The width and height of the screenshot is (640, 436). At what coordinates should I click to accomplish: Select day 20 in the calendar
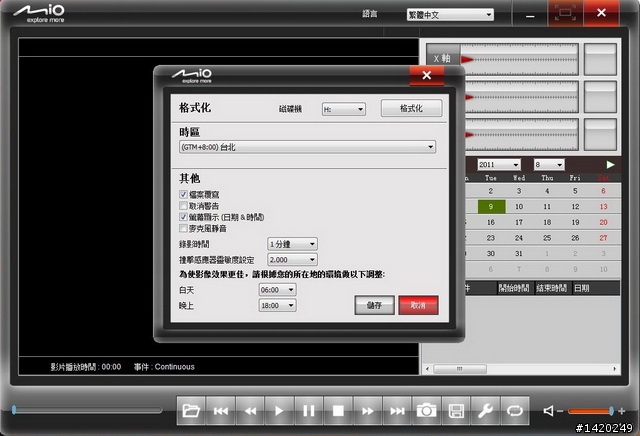click(x=604, y=222)
